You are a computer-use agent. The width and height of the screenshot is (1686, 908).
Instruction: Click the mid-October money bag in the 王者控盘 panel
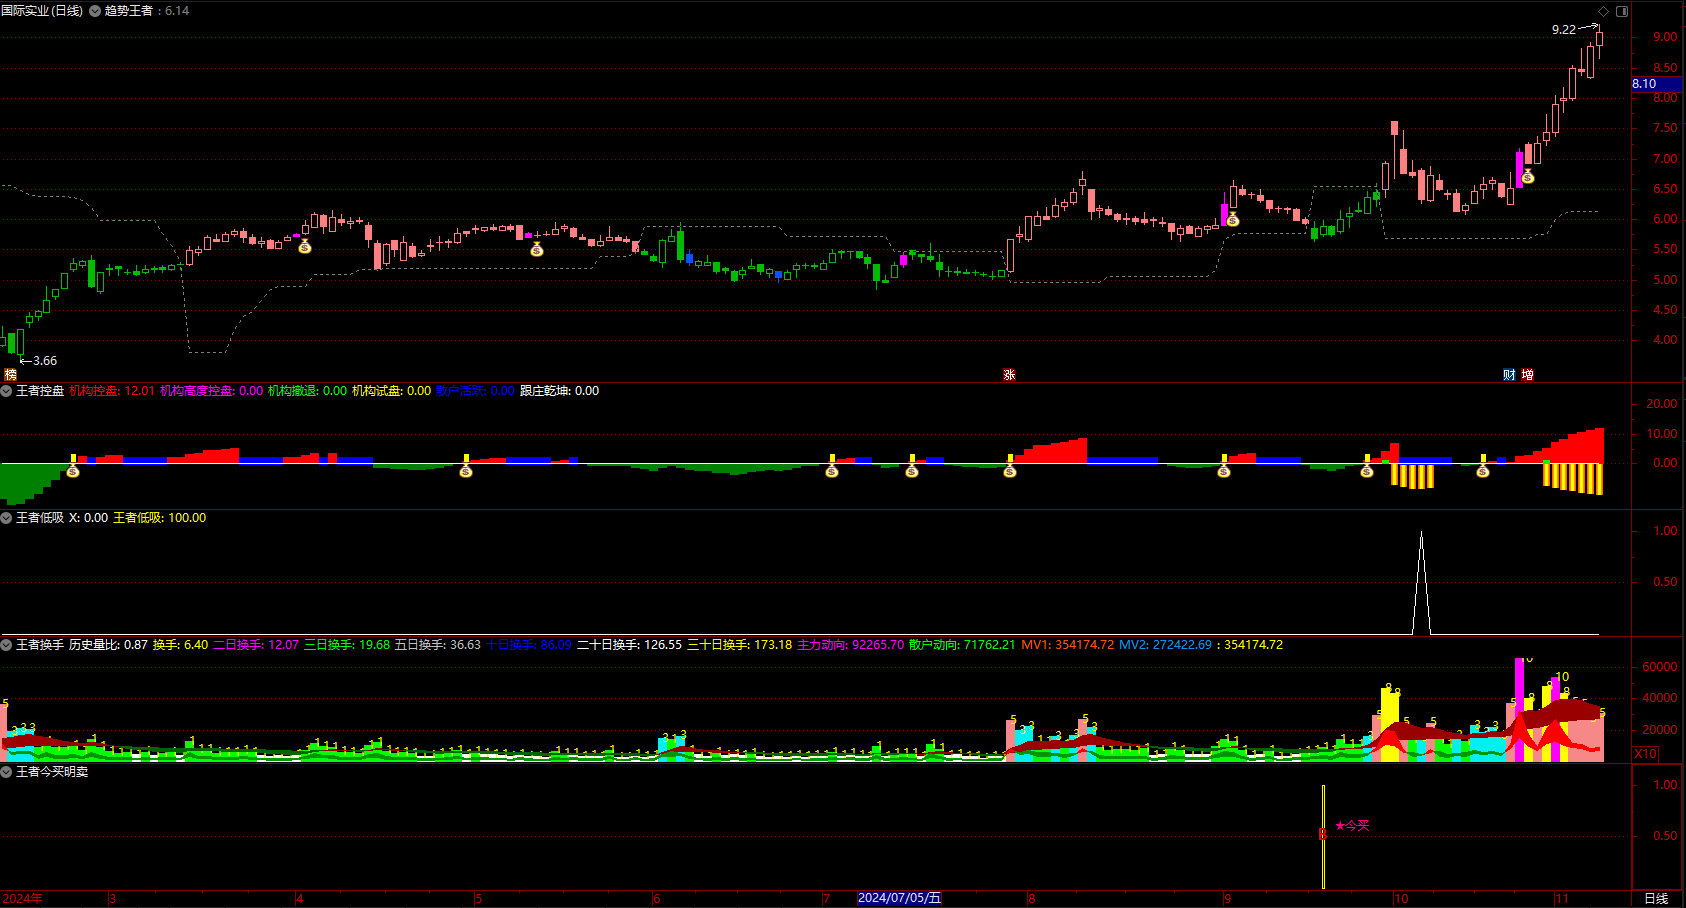coord(1482,470)
